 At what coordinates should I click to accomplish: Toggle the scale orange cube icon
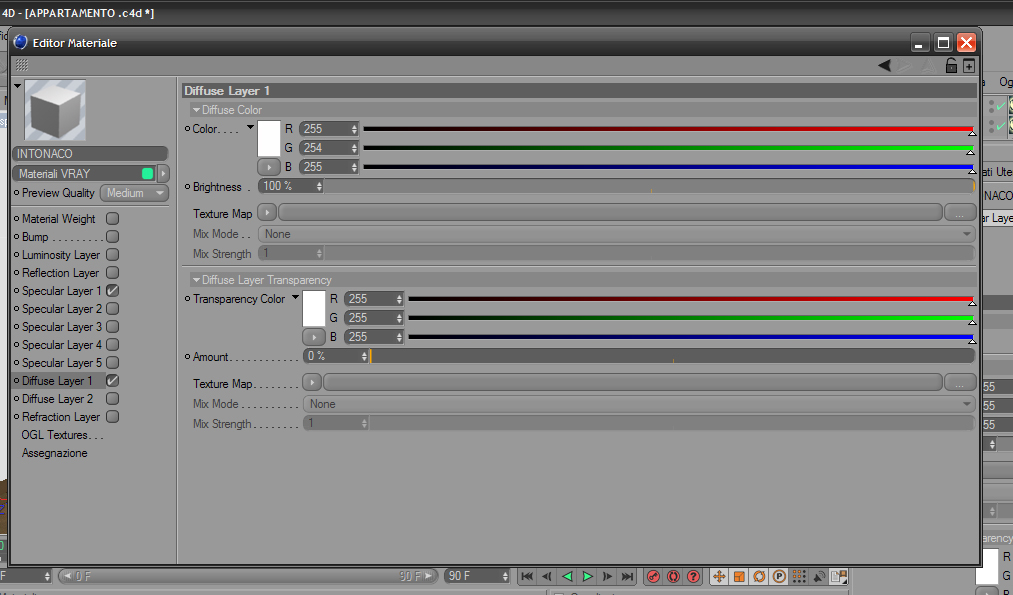point(739,576)
